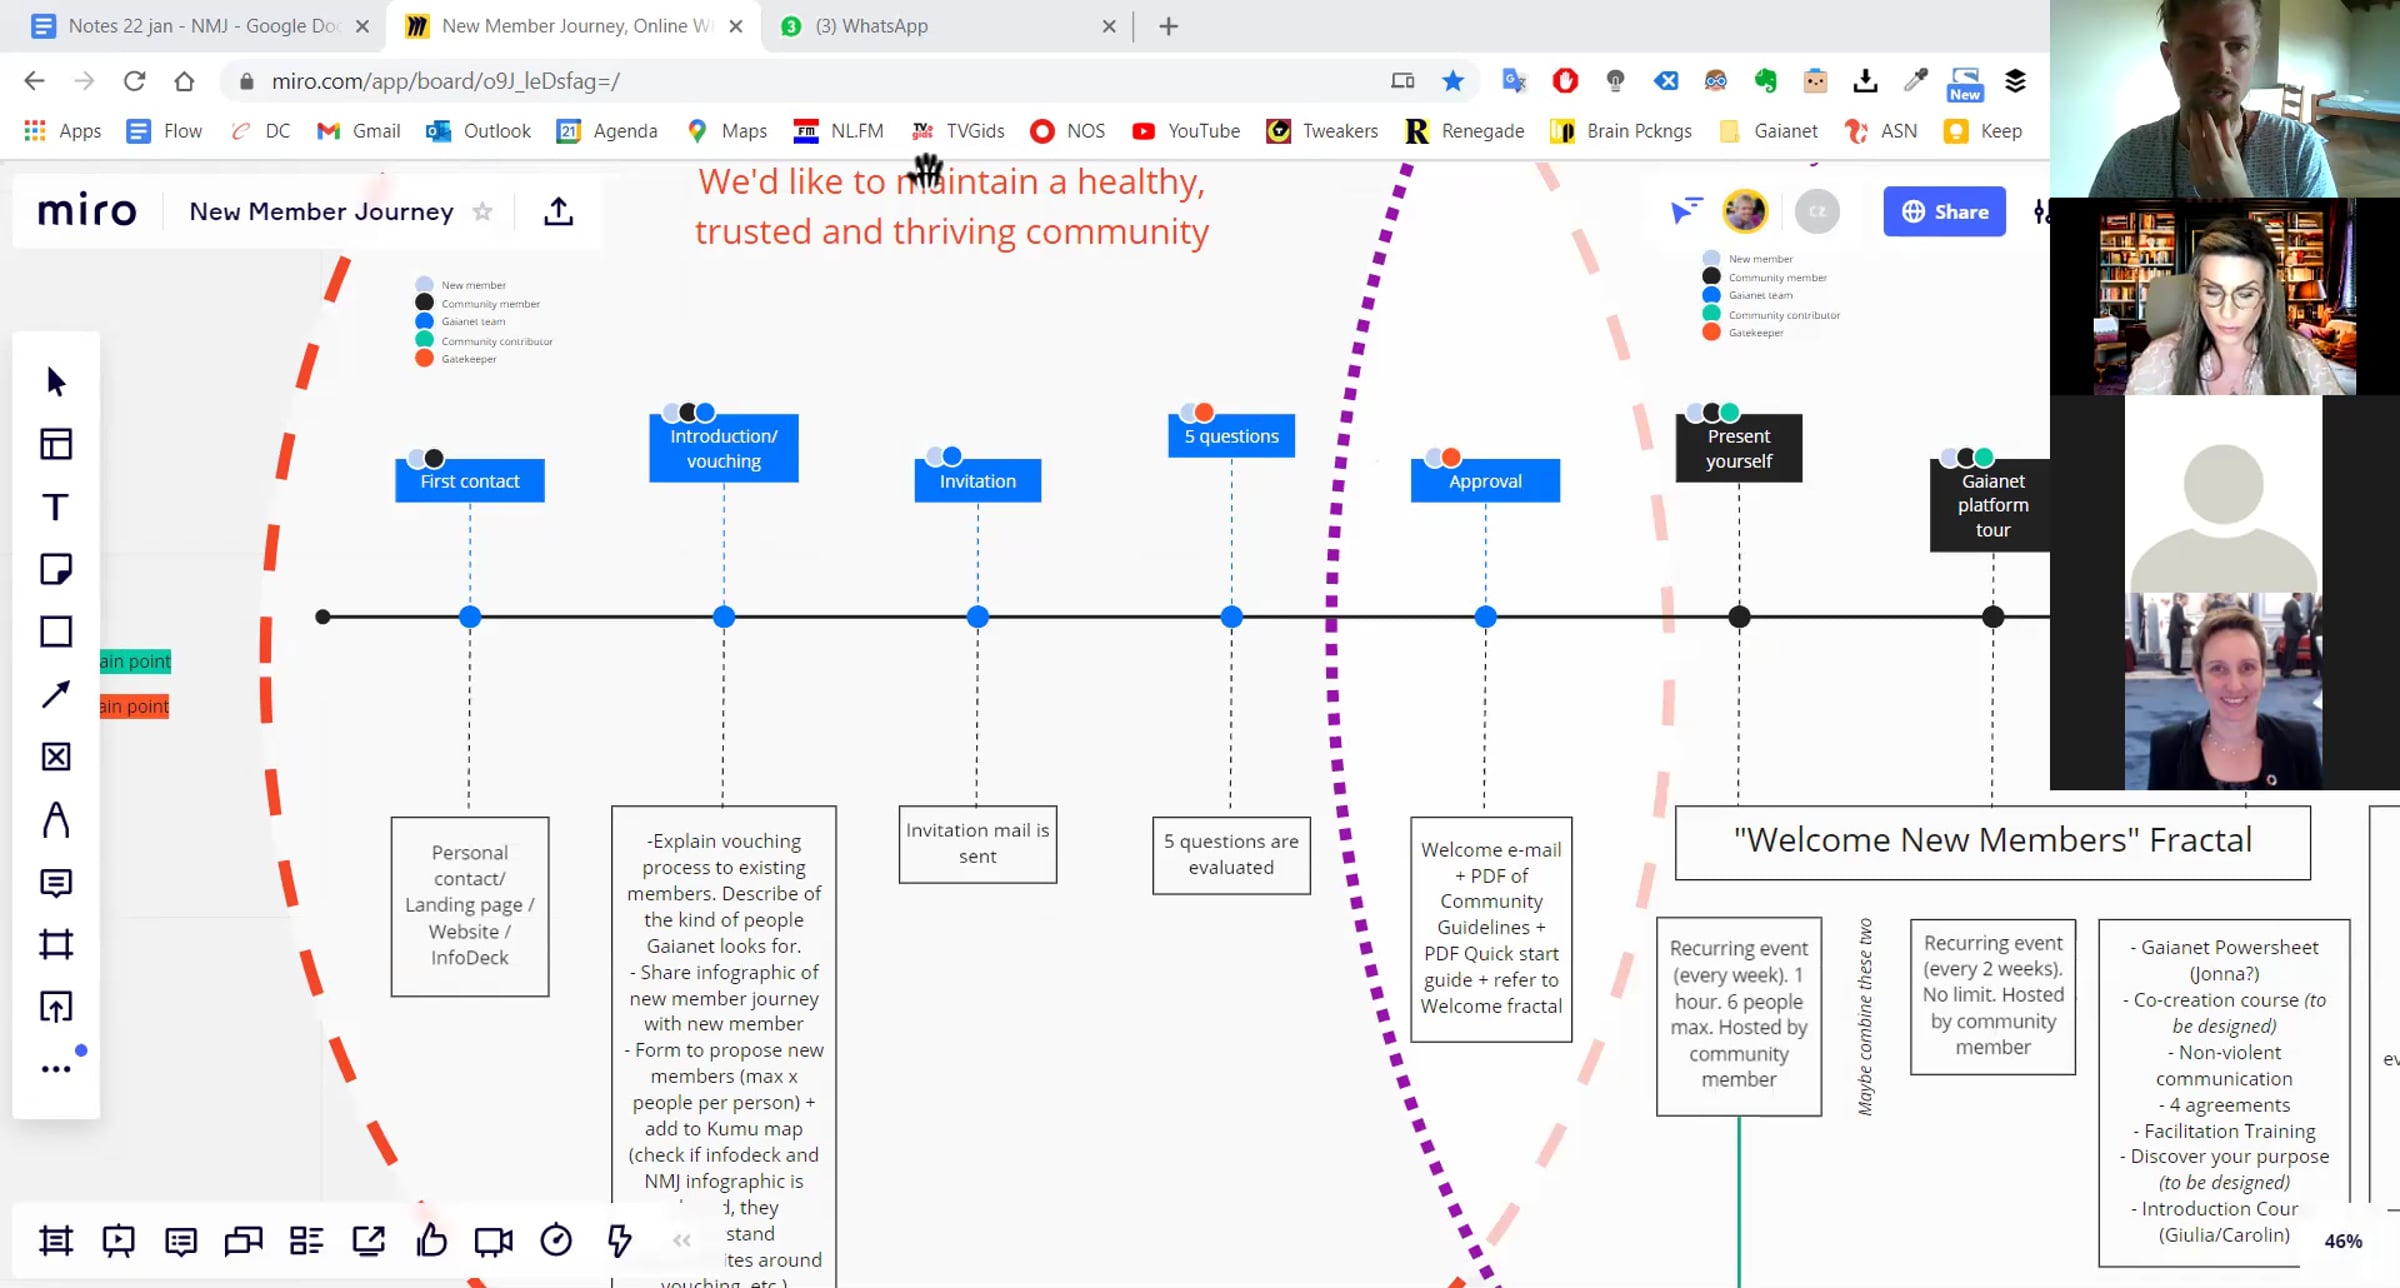
Task: Select the Text tool
Action: [x=56, y=507]
